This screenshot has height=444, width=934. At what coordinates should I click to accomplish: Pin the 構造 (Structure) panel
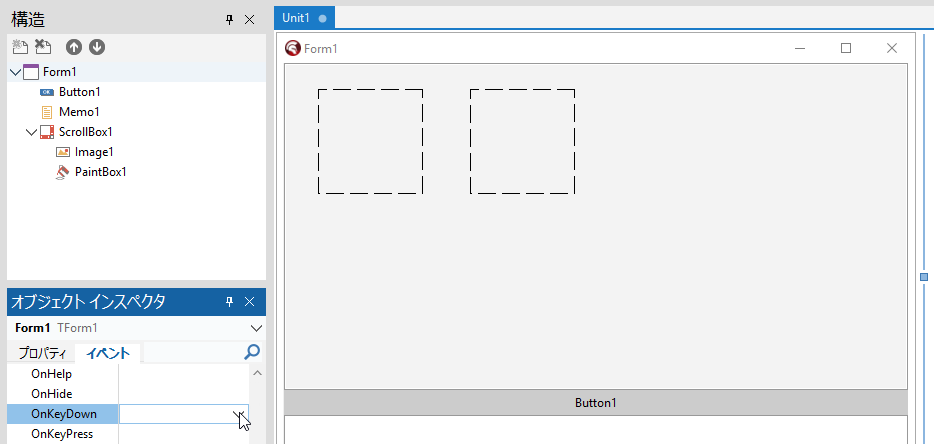[x=228, y=19]
